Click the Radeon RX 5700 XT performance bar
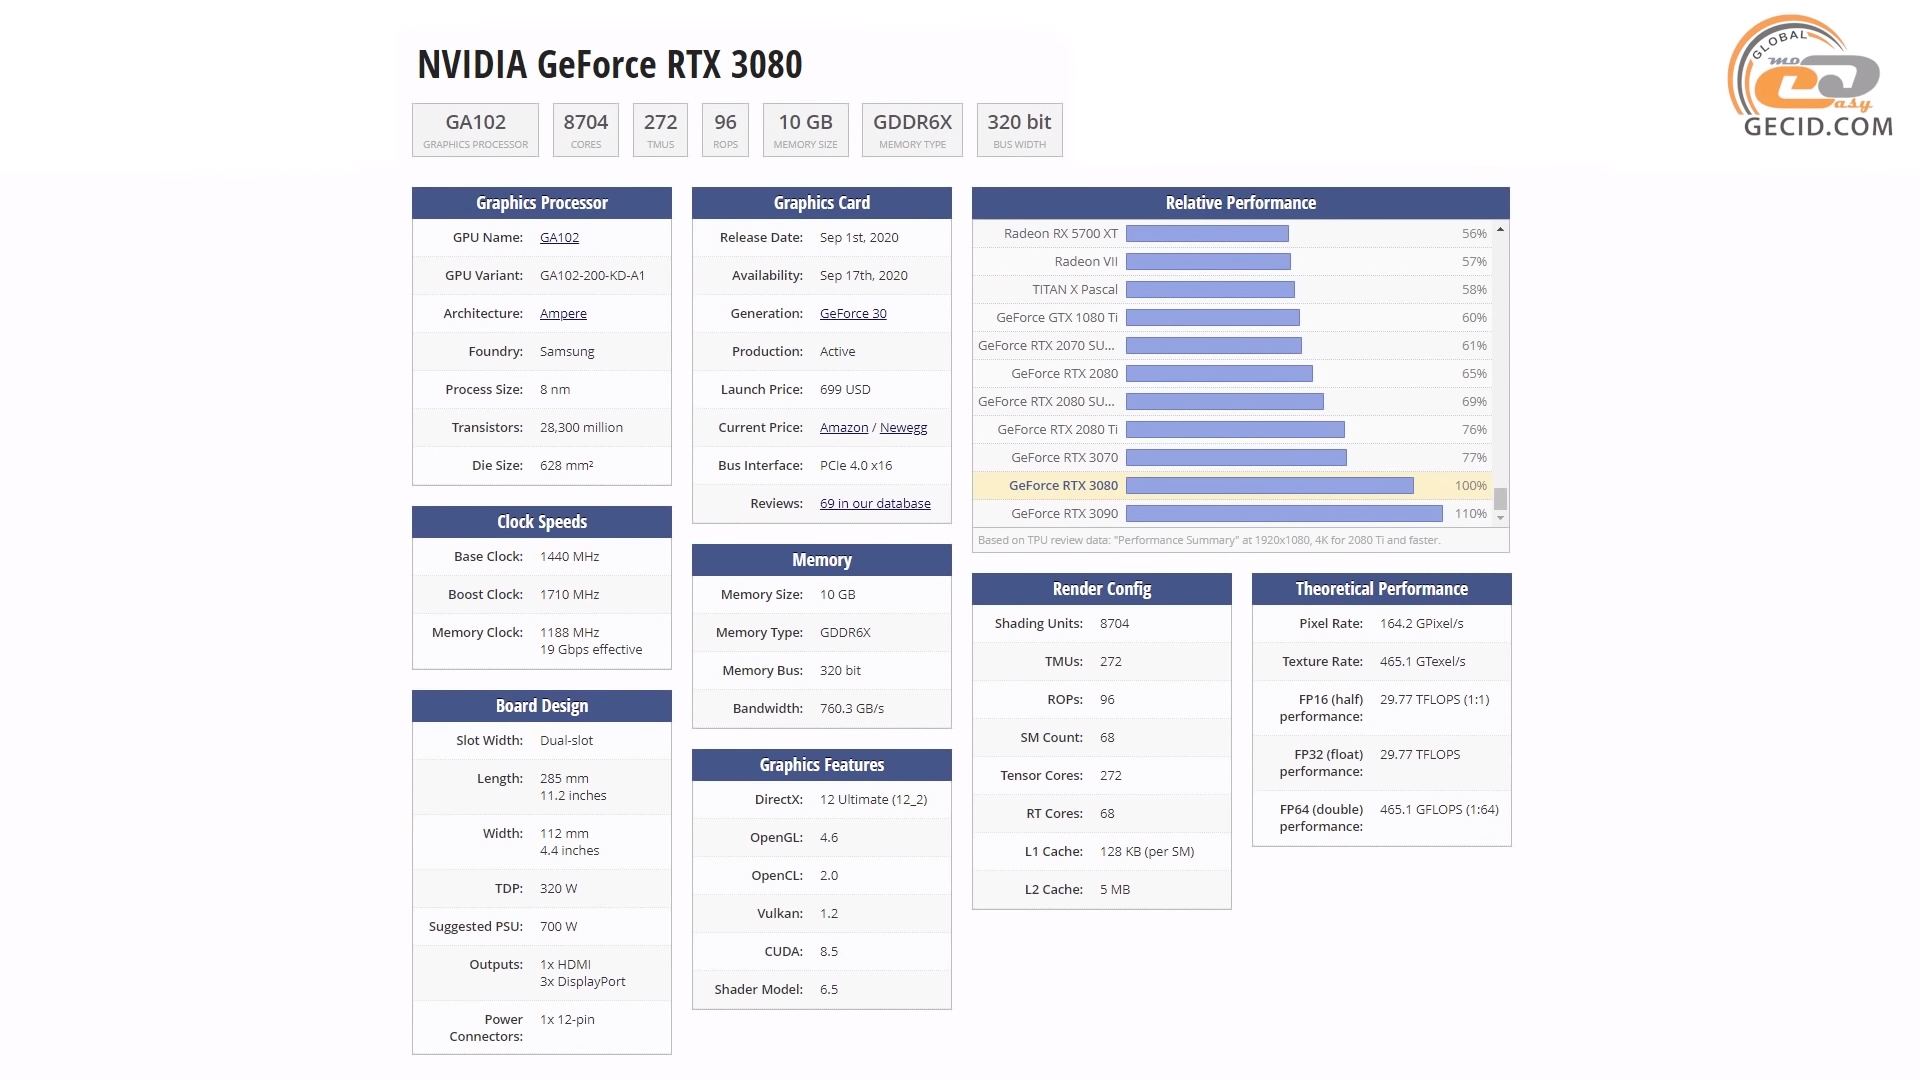1920x1080 pixels. (x=1207, y=233)
